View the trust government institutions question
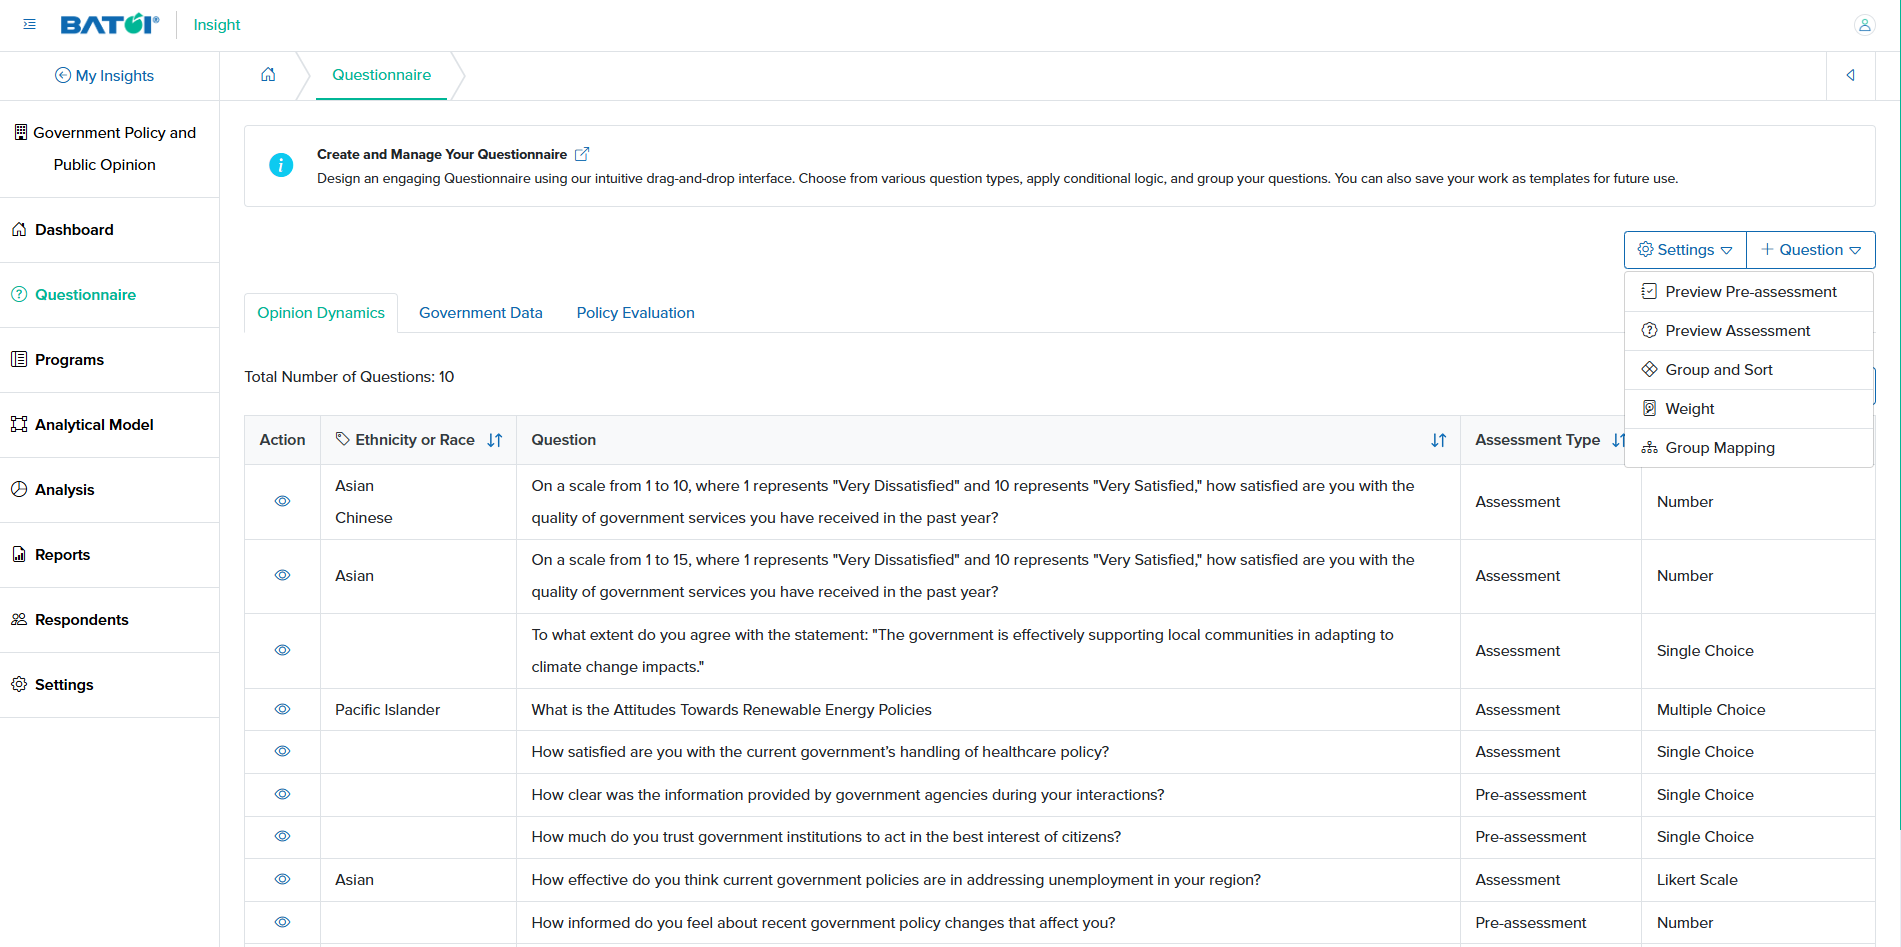The width and height of the screenshot is (1901, 947). tap(283, 836)
